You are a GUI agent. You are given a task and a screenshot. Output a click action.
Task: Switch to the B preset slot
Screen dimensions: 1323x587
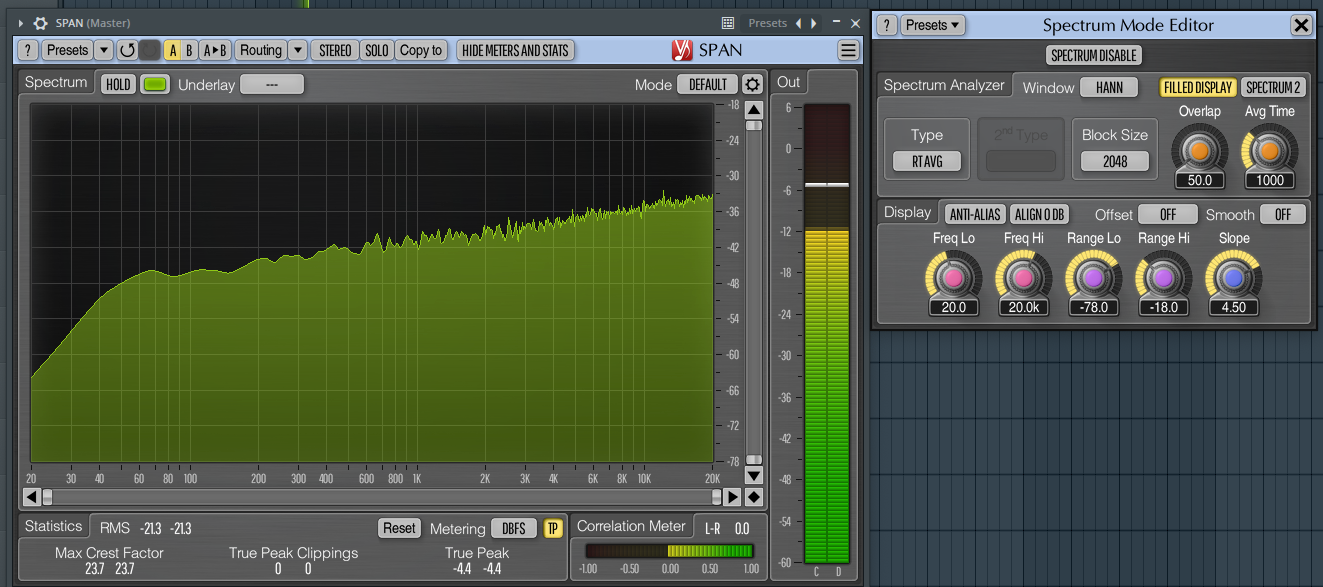pyautogui.click(x=187, y=49)
